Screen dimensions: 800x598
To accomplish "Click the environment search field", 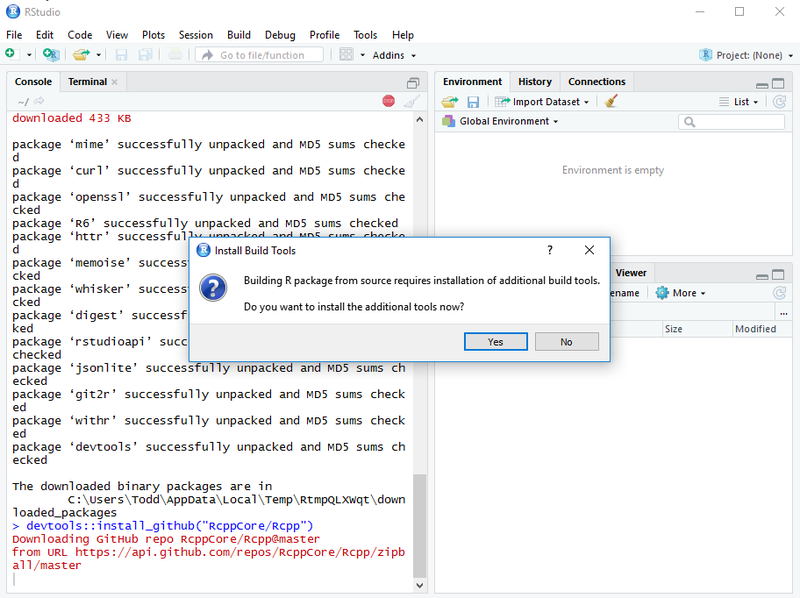I will point(731,121).
